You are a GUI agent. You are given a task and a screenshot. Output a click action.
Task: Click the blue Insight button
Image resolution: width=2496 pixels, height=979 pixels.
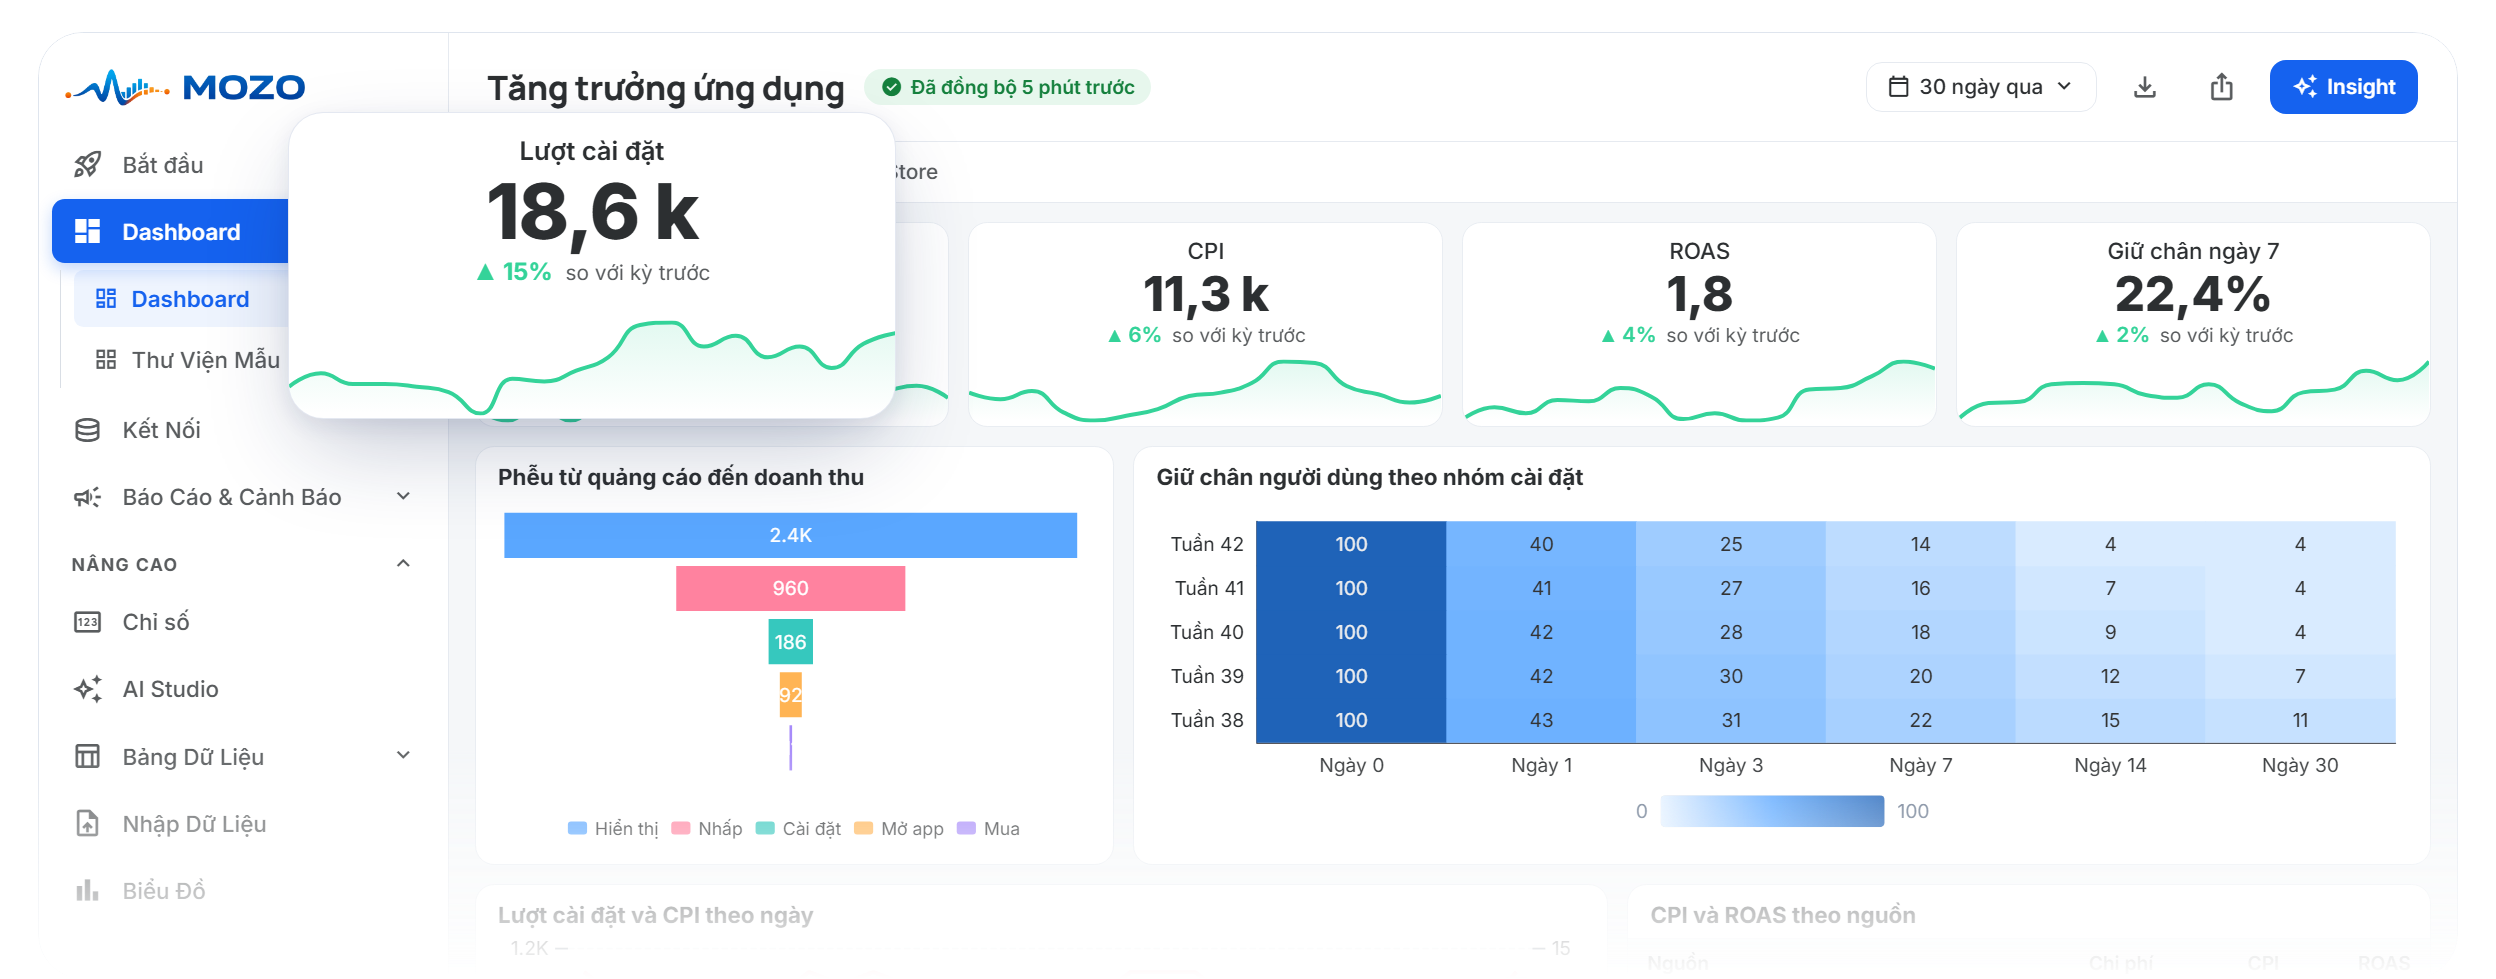[x=2343, y=87]
